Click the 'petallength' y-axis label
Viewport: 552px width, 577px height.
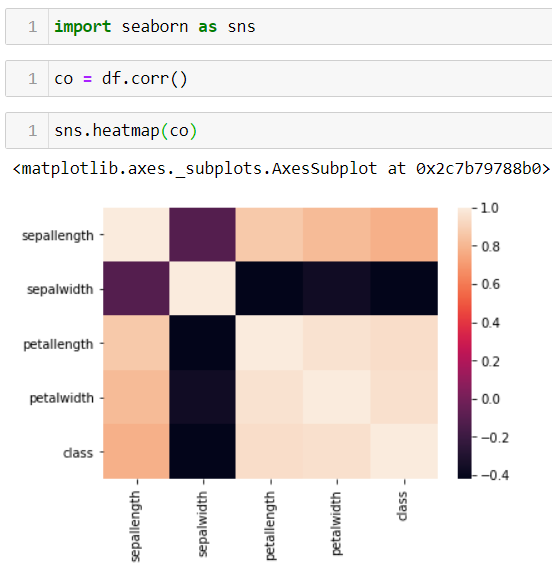(58, 344)
